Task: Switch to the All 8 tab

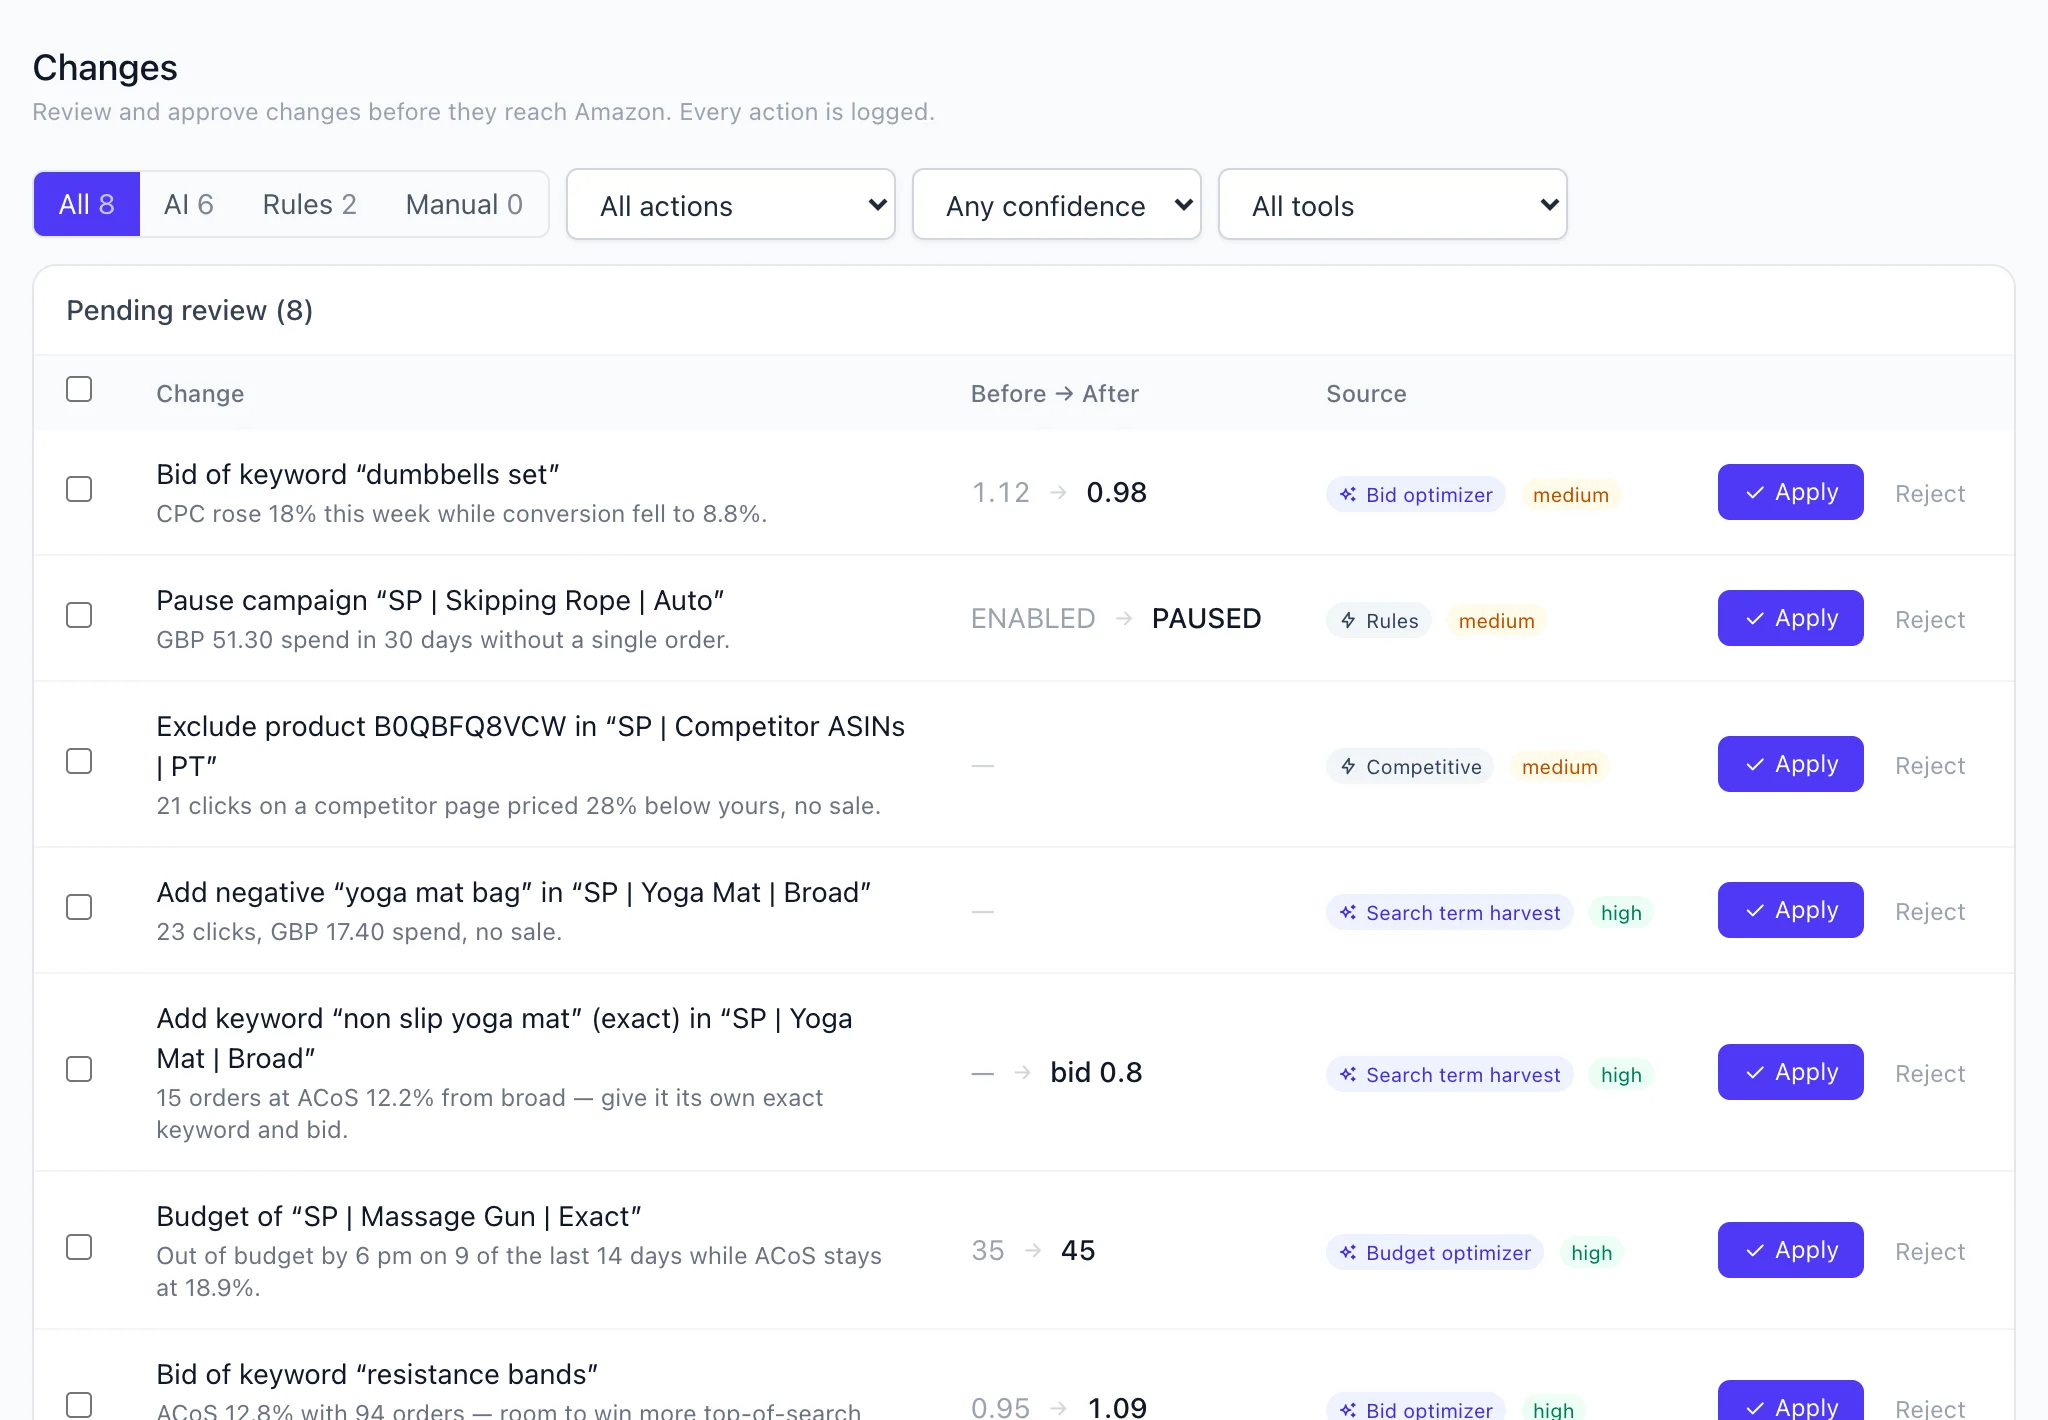Action: coord(87,204)
